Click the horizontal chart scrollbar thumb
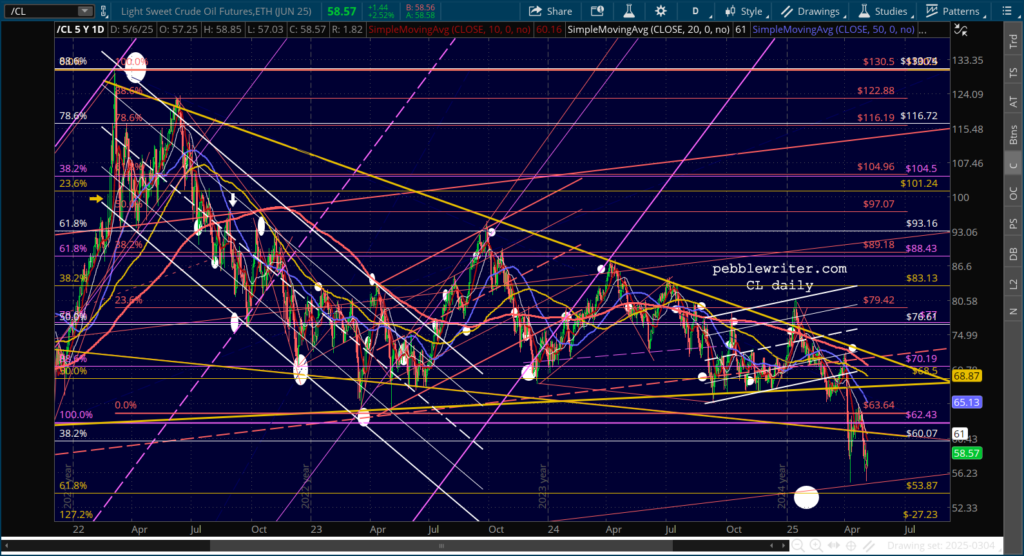1024x556 pixels. click(x=441, y=546)
